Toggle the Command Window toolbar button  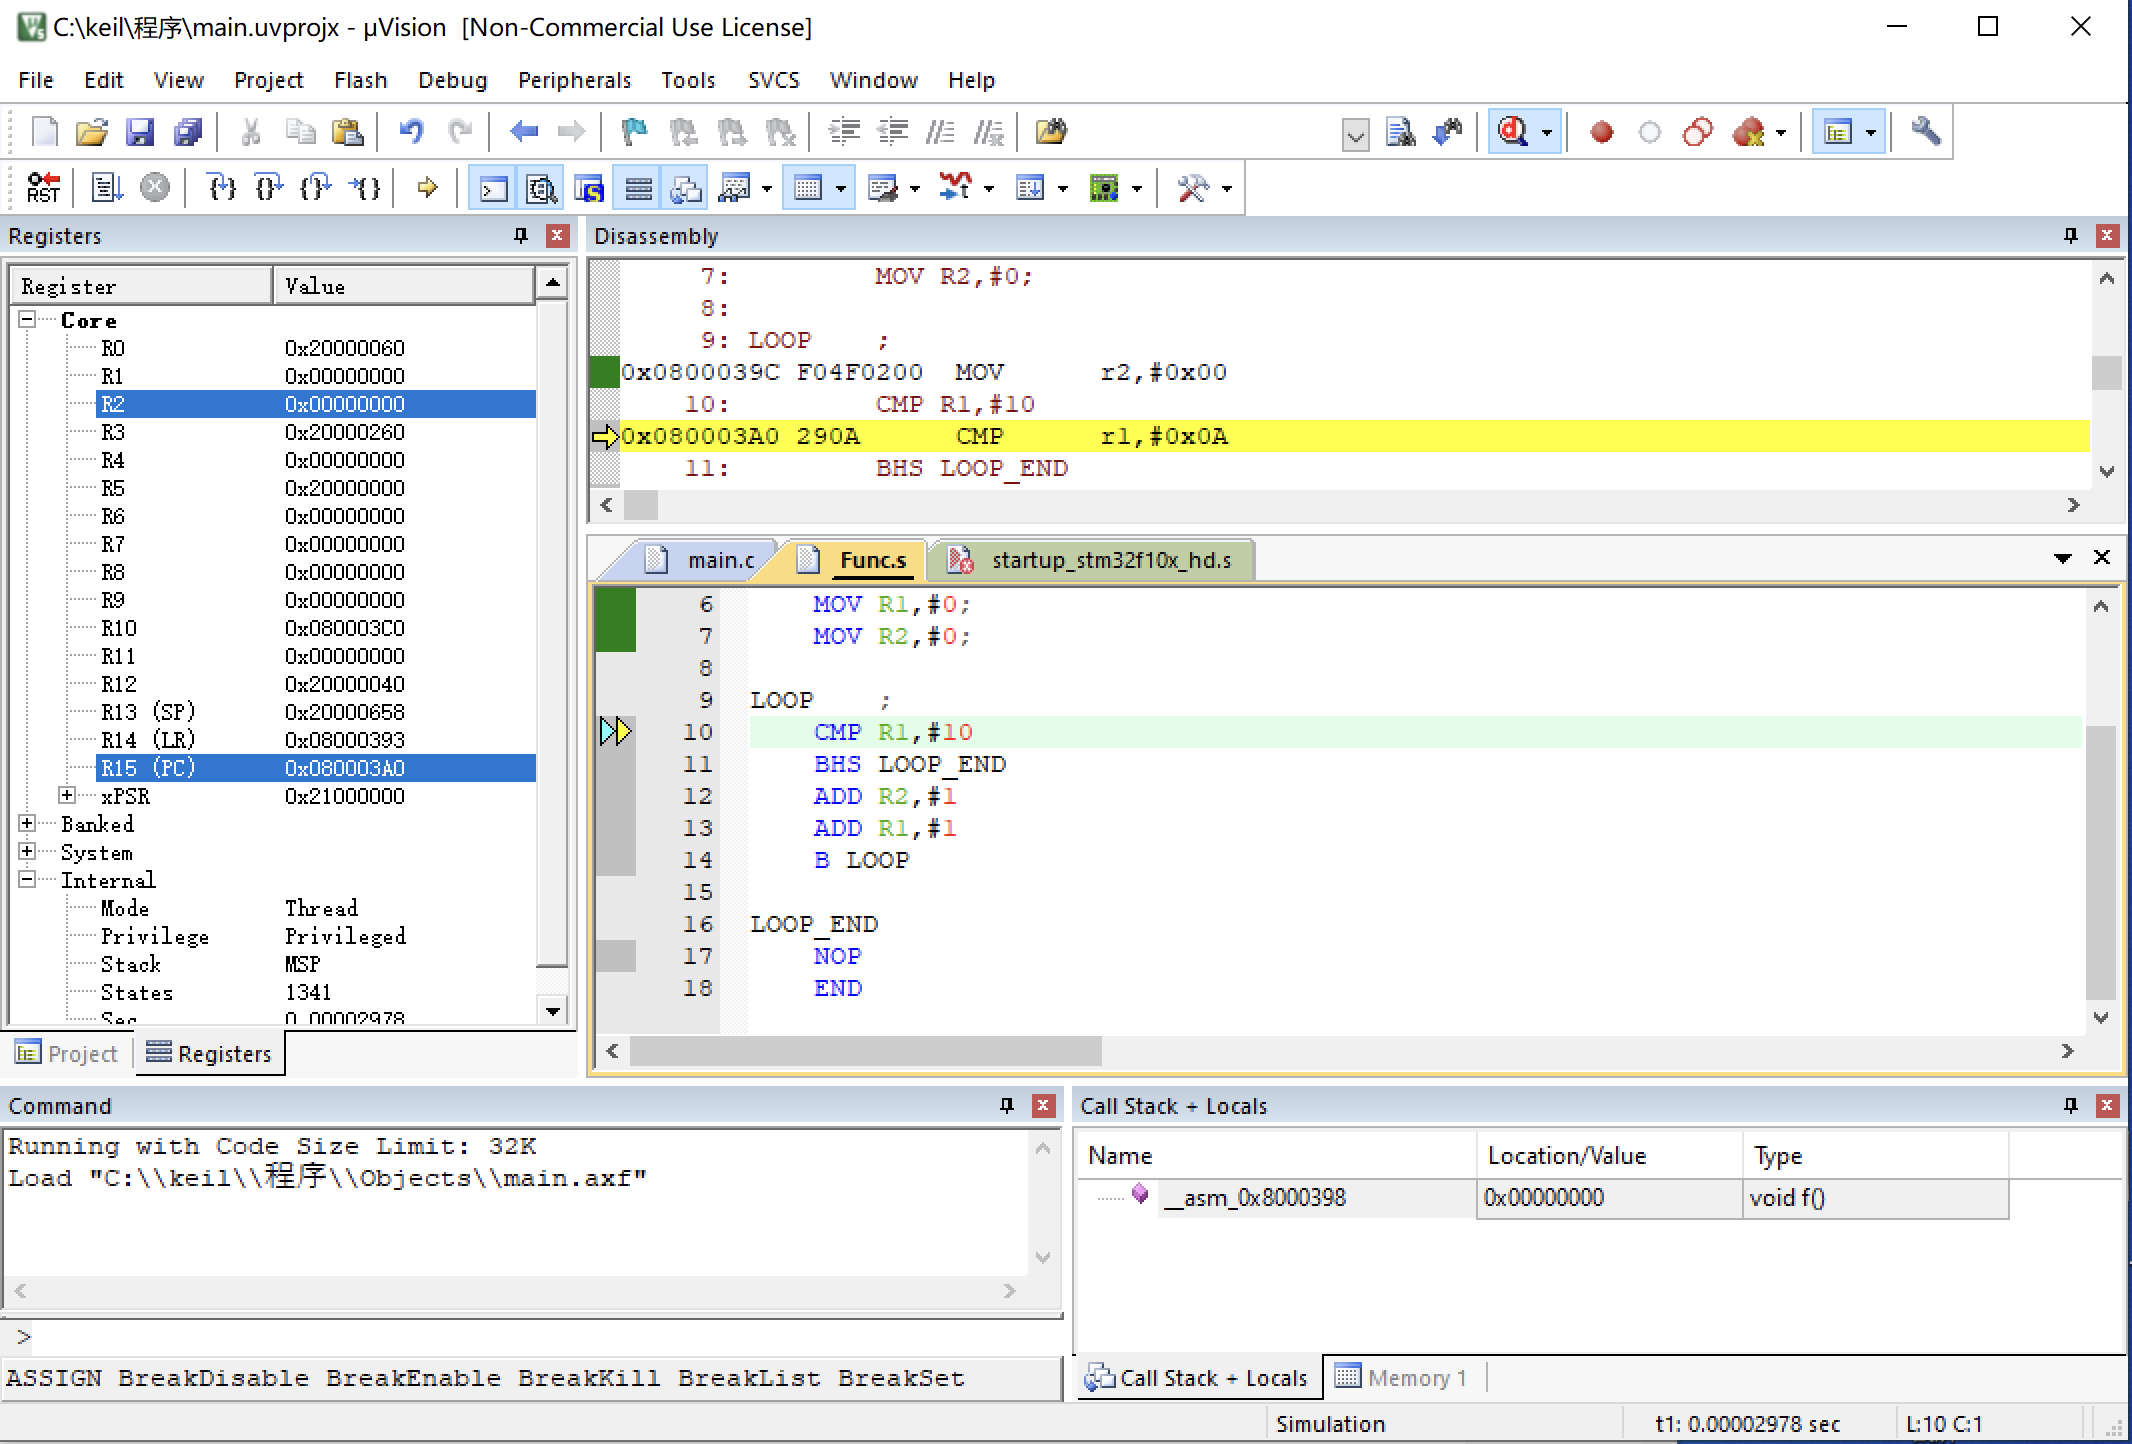(x=493, y=188)
